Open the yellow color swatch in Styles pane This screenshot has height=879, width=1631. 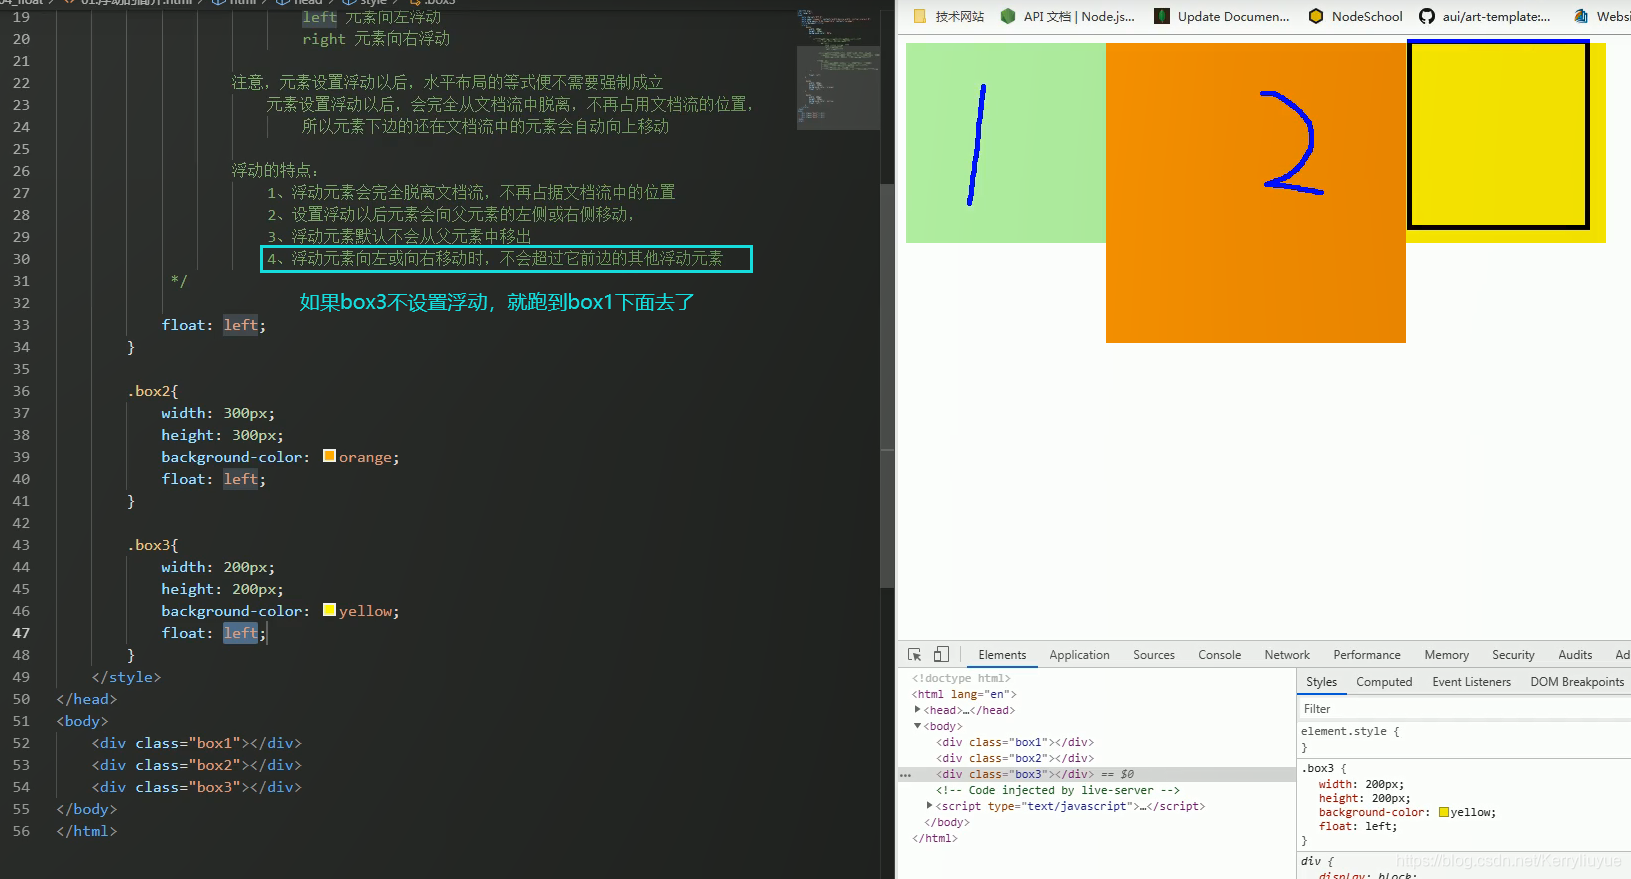[1444, 812]
